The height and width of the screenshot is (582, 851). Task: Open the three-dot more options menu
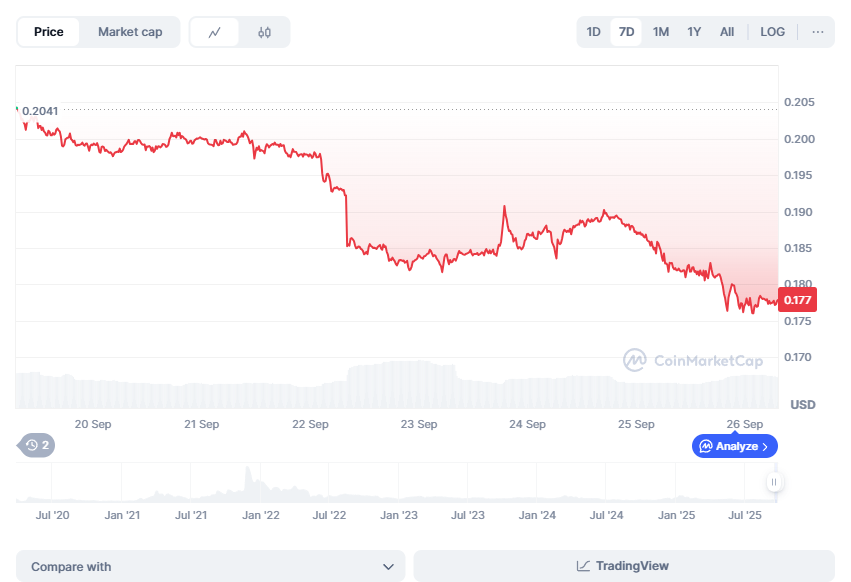818,32
